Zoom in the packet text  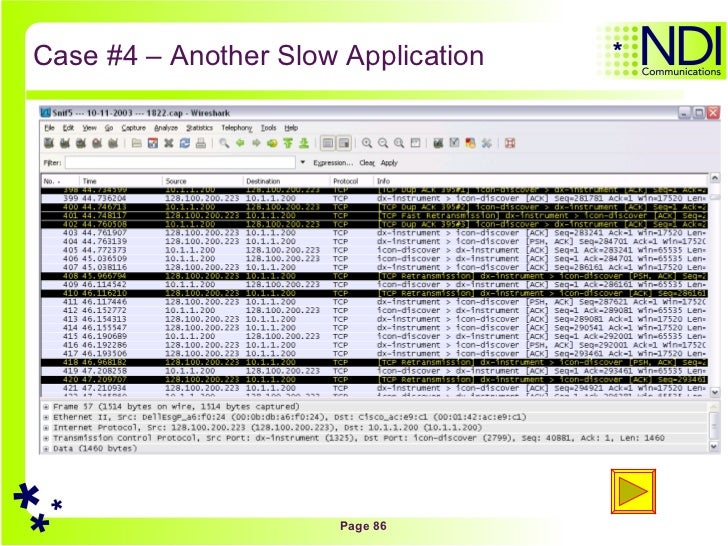click(367, 143)
